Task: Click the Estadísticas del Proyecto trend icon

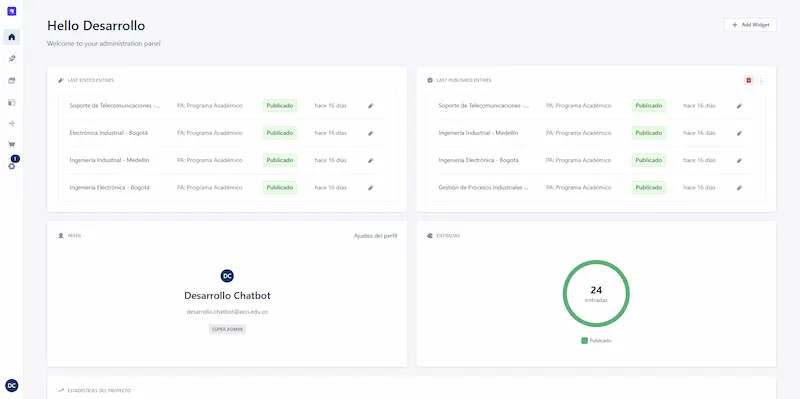Action: 61,390
